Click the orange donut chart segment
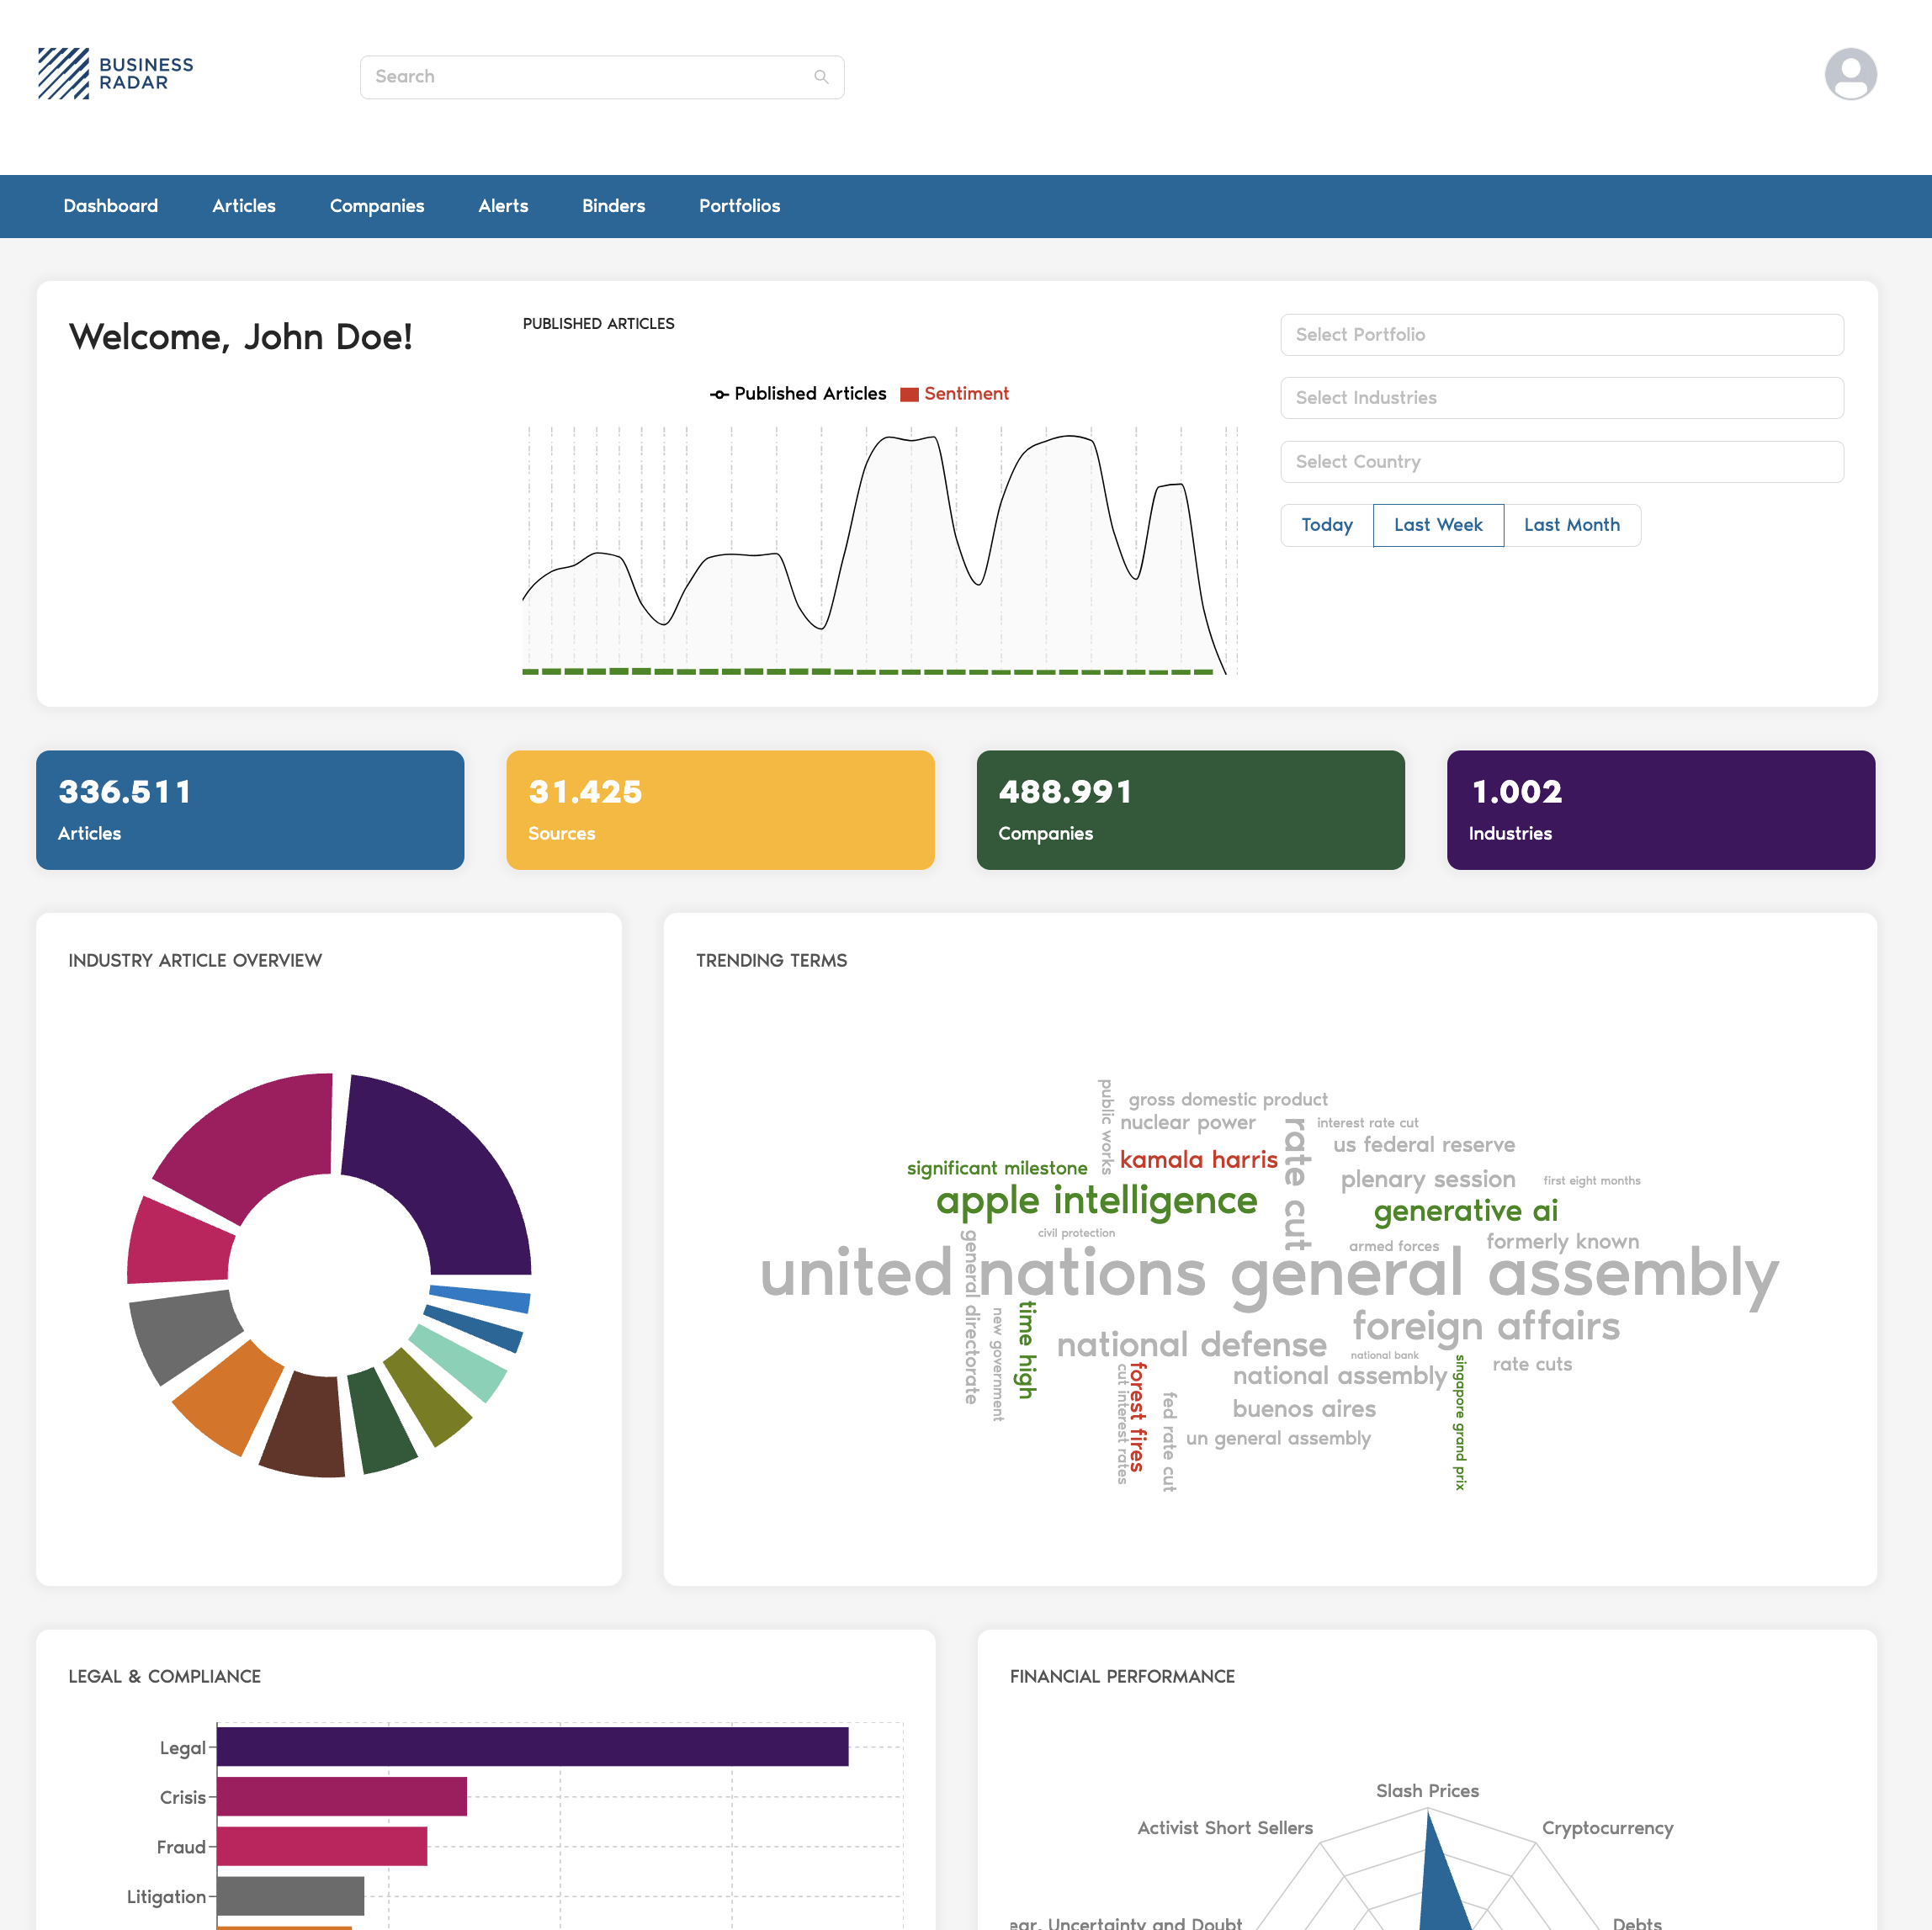1932x1930 pixels. coord(228,1400)
